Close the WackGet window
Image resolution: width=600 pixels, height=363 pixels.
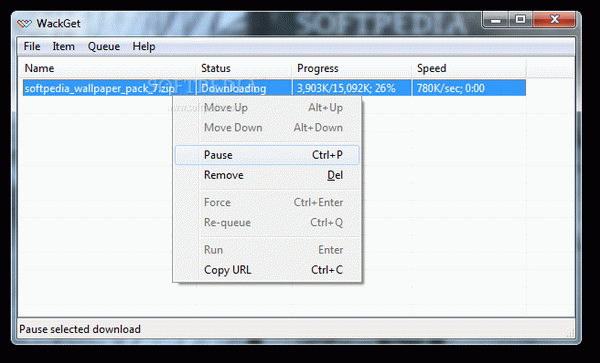[554, 20]
